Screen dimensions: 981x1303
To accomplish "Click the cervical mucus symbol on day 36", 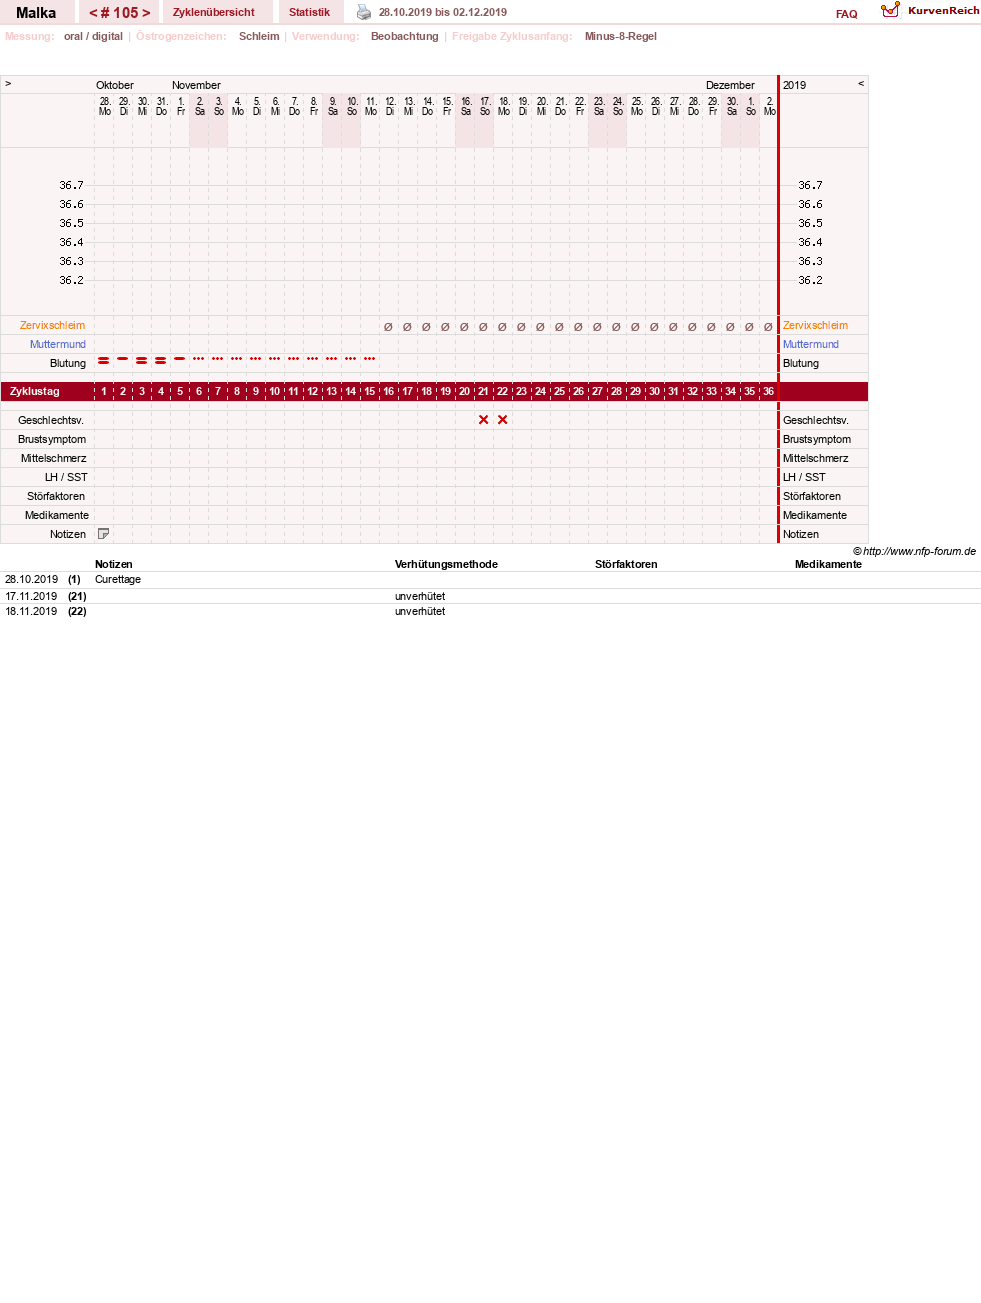I will pyautogui.click(x=768, y=326).
